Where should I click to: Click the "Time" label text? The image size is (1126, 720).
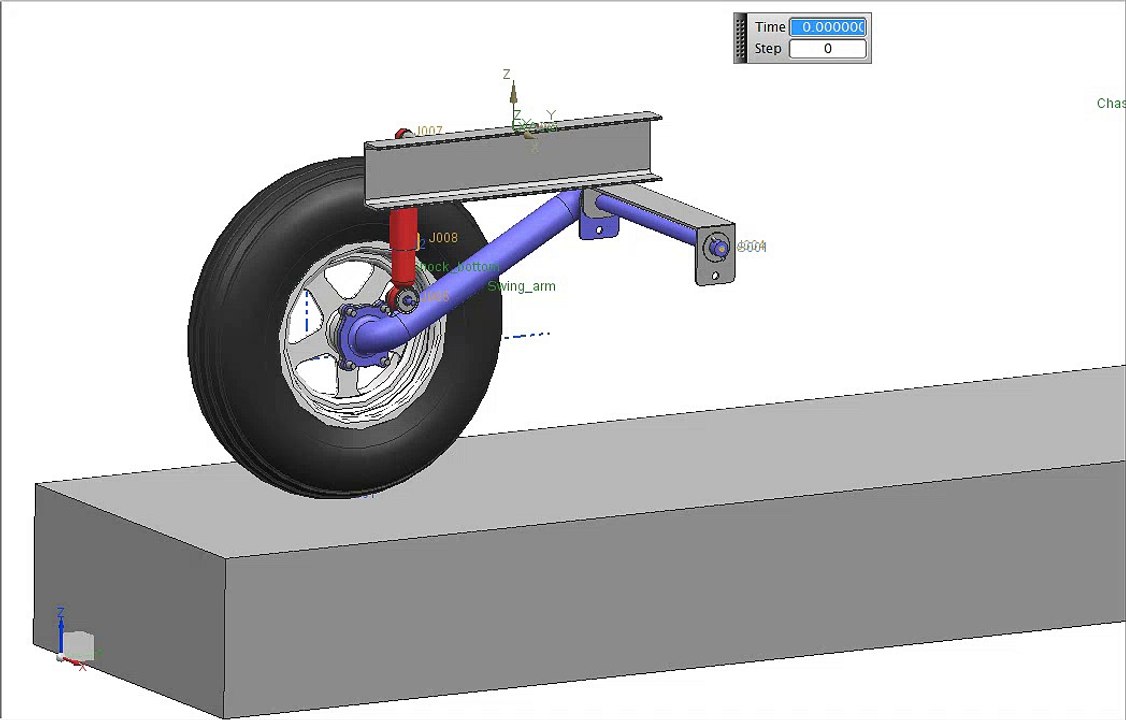pyautogui.click(x=770, y=27)
